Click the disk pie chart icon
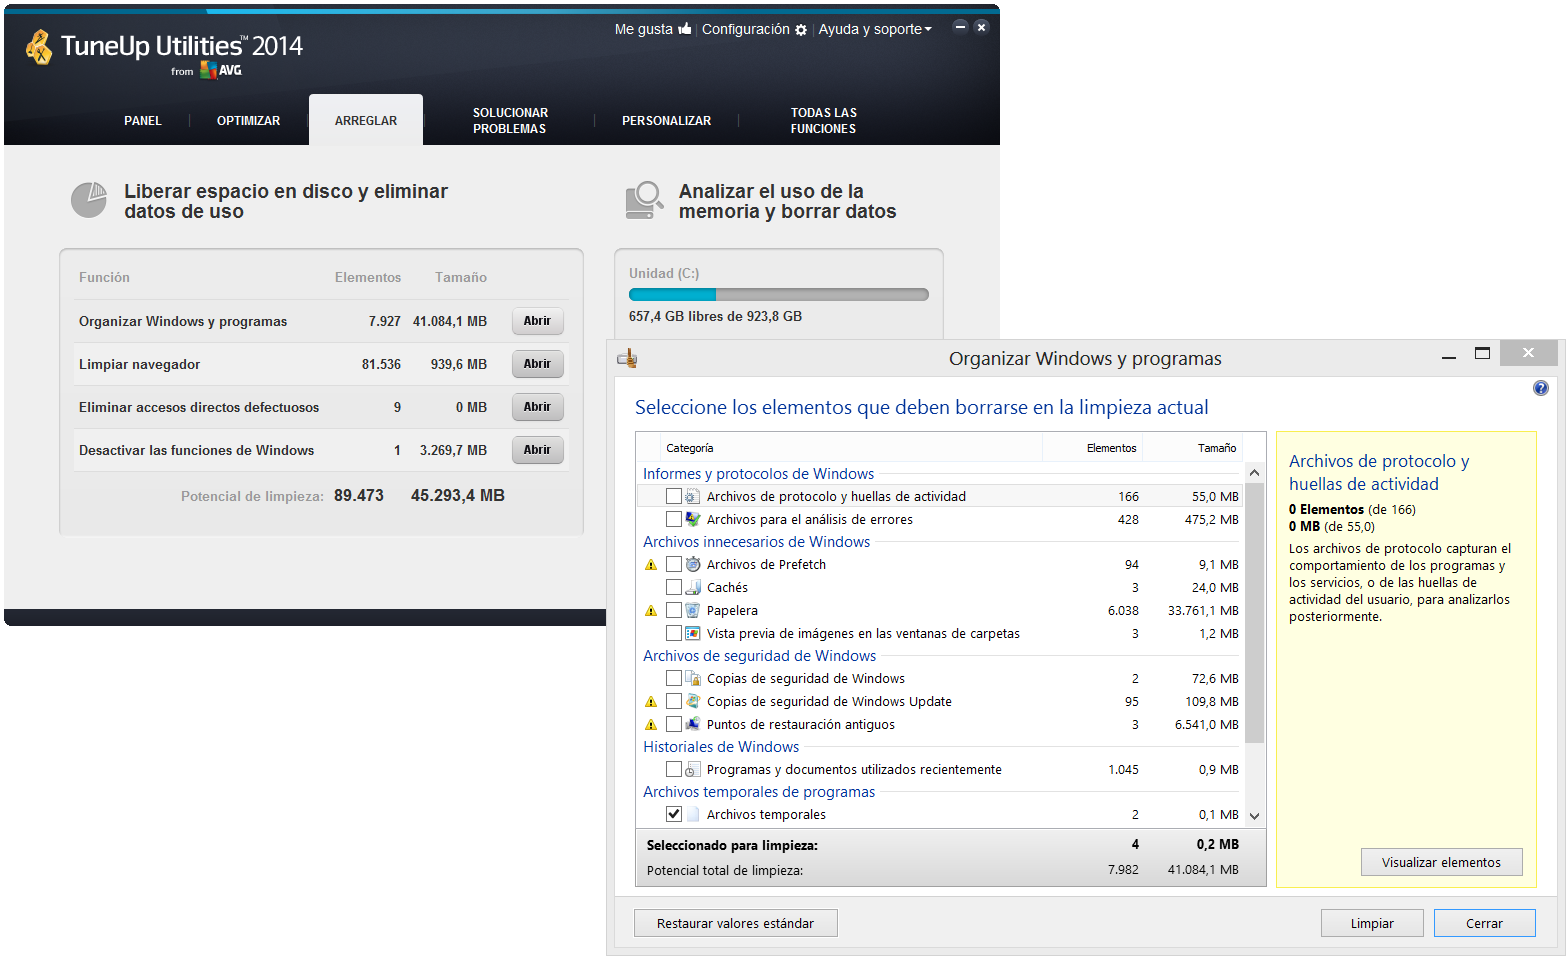Viewport: 1568px width, 960px height. tap(89, 200)
